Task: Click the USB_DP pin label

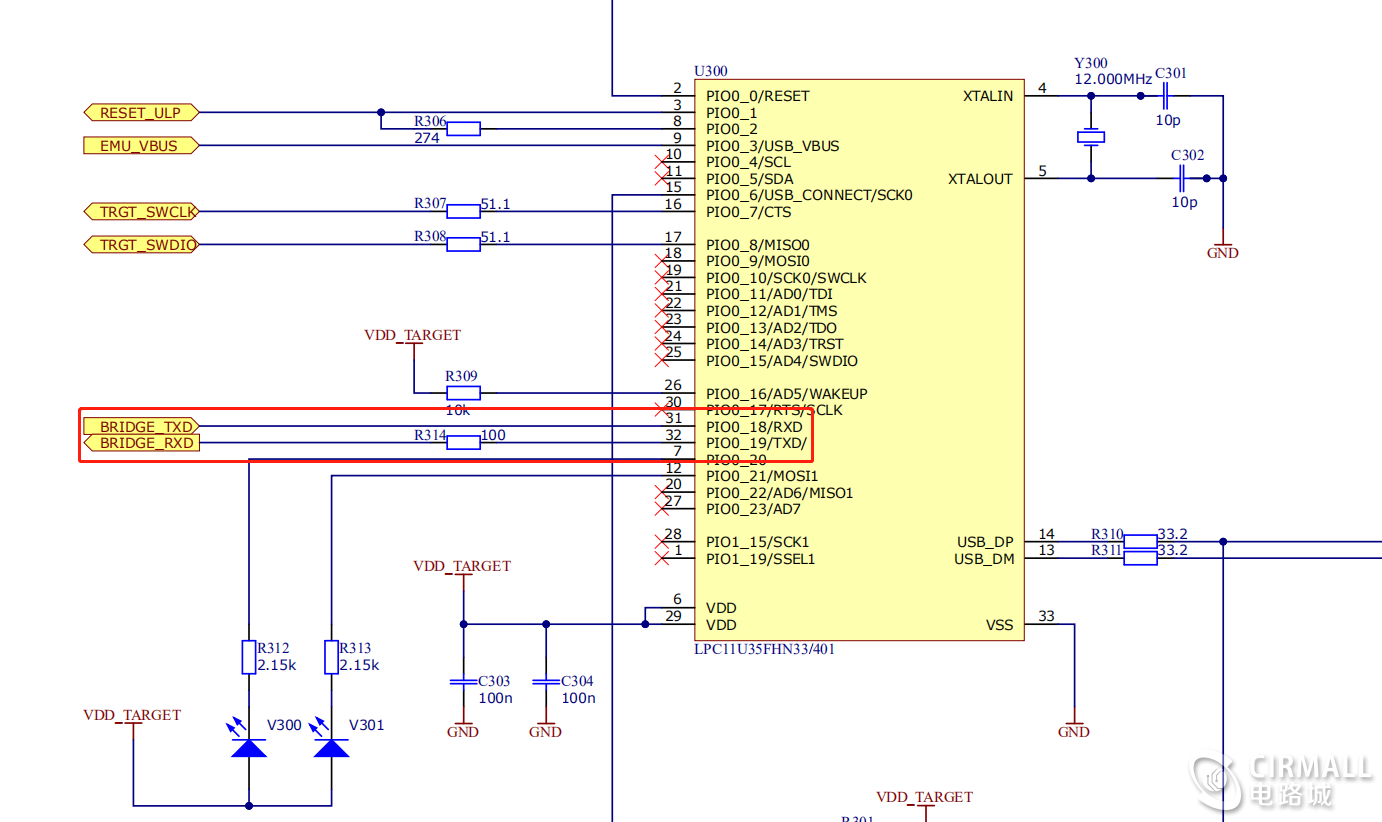Action: tap(985, 541)
